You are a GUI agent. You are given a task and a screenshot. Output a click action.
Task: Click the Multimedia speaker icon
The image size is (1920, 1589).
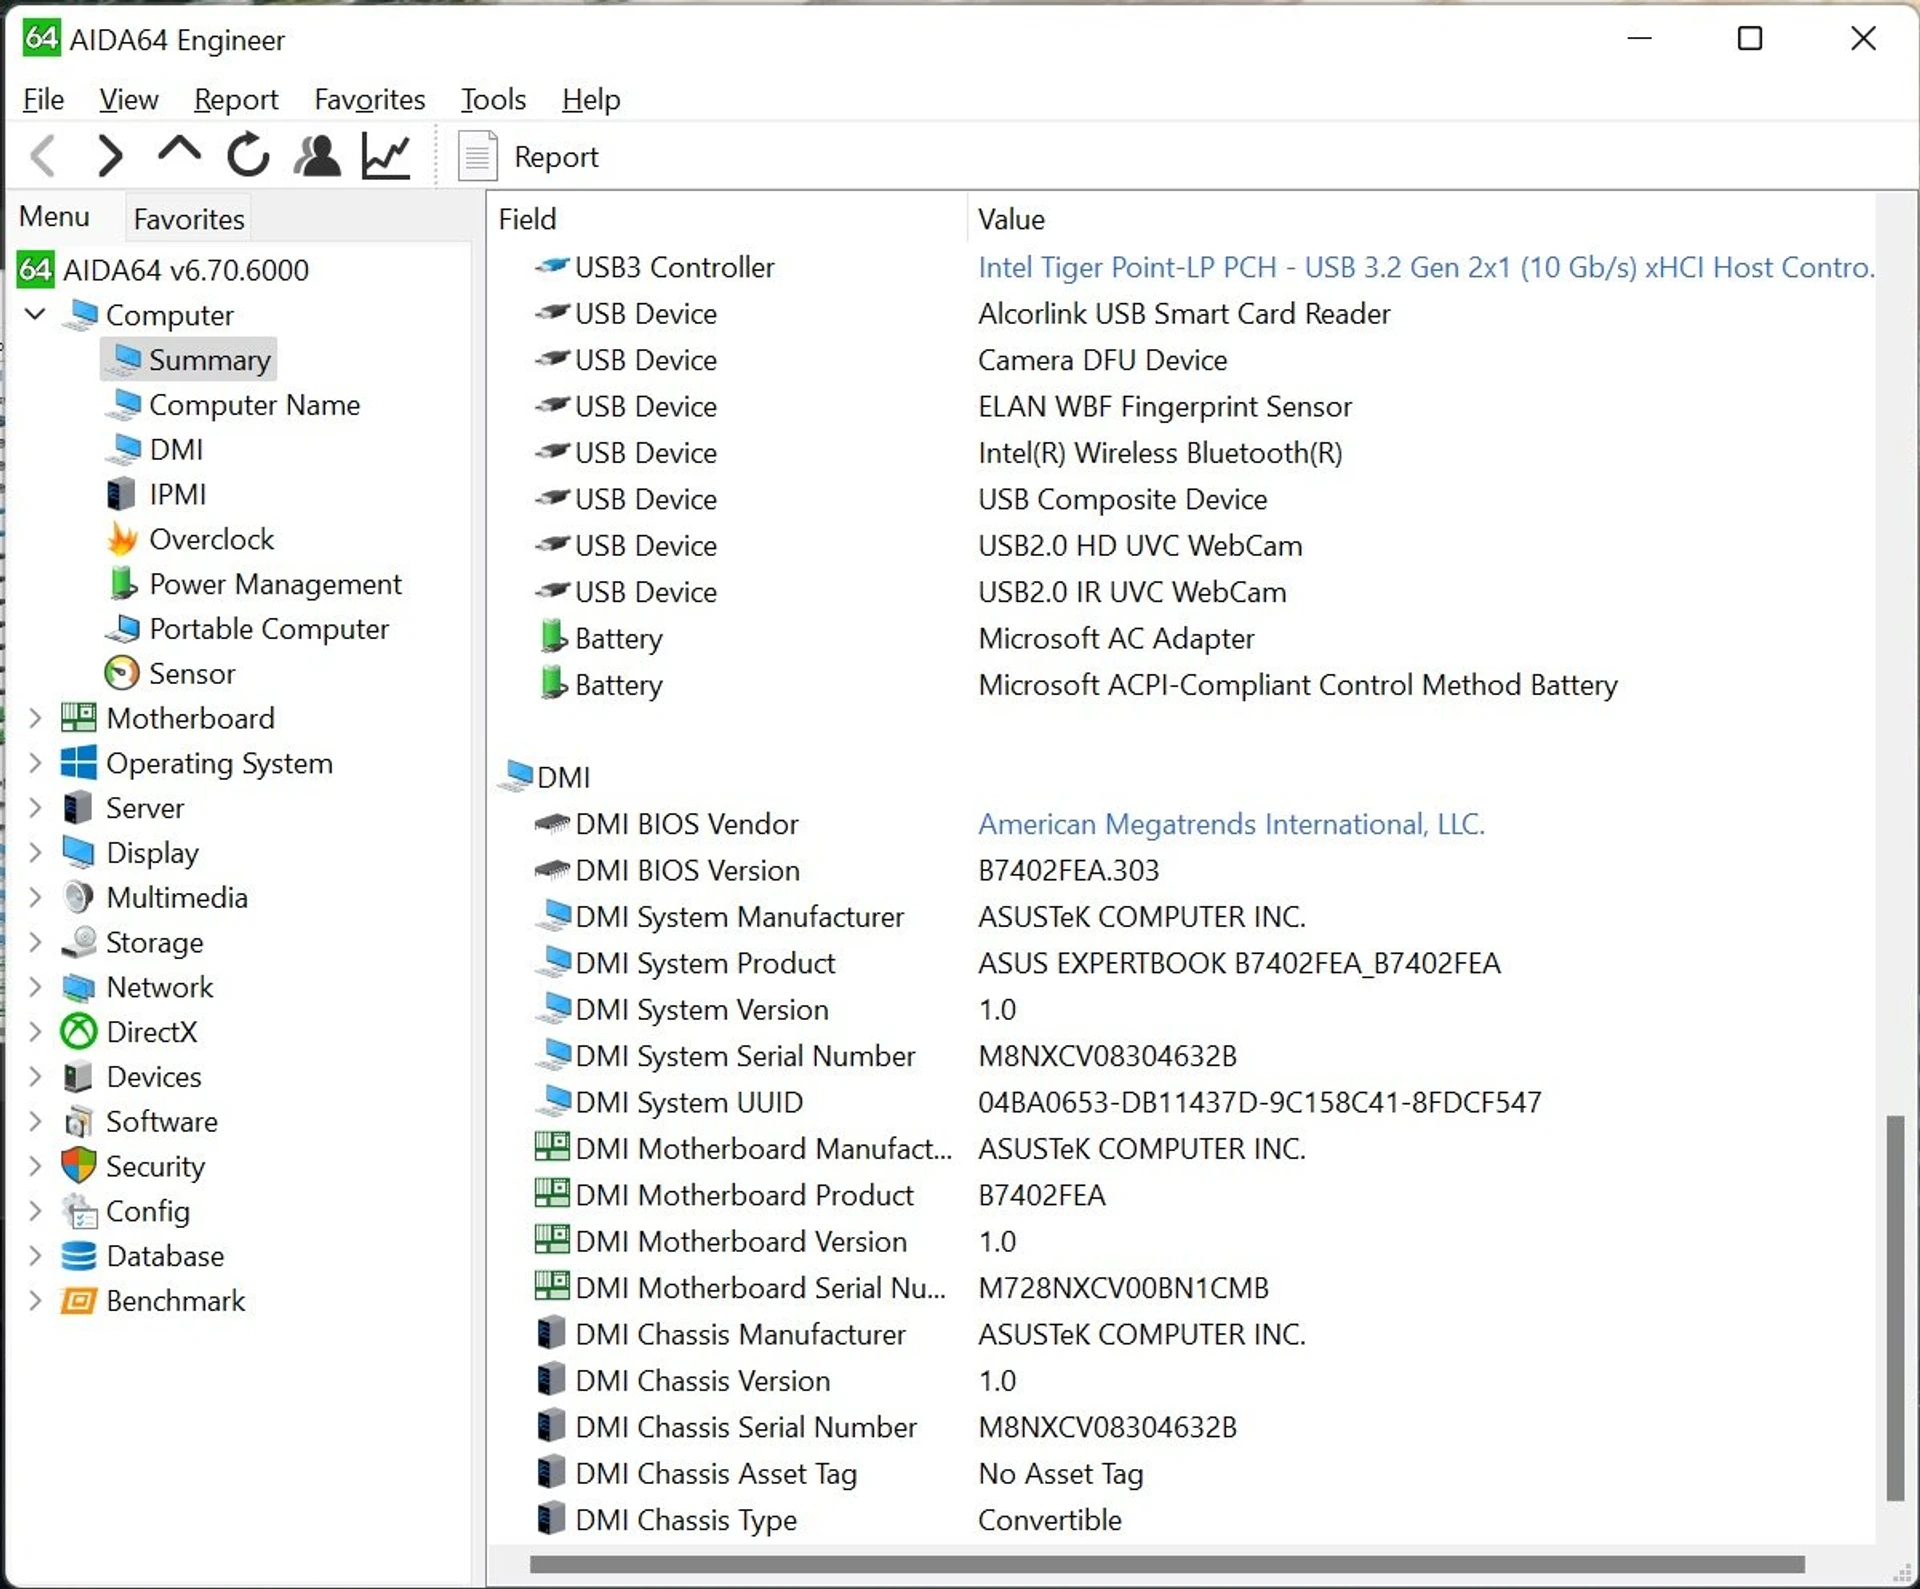tap(79, 897)
